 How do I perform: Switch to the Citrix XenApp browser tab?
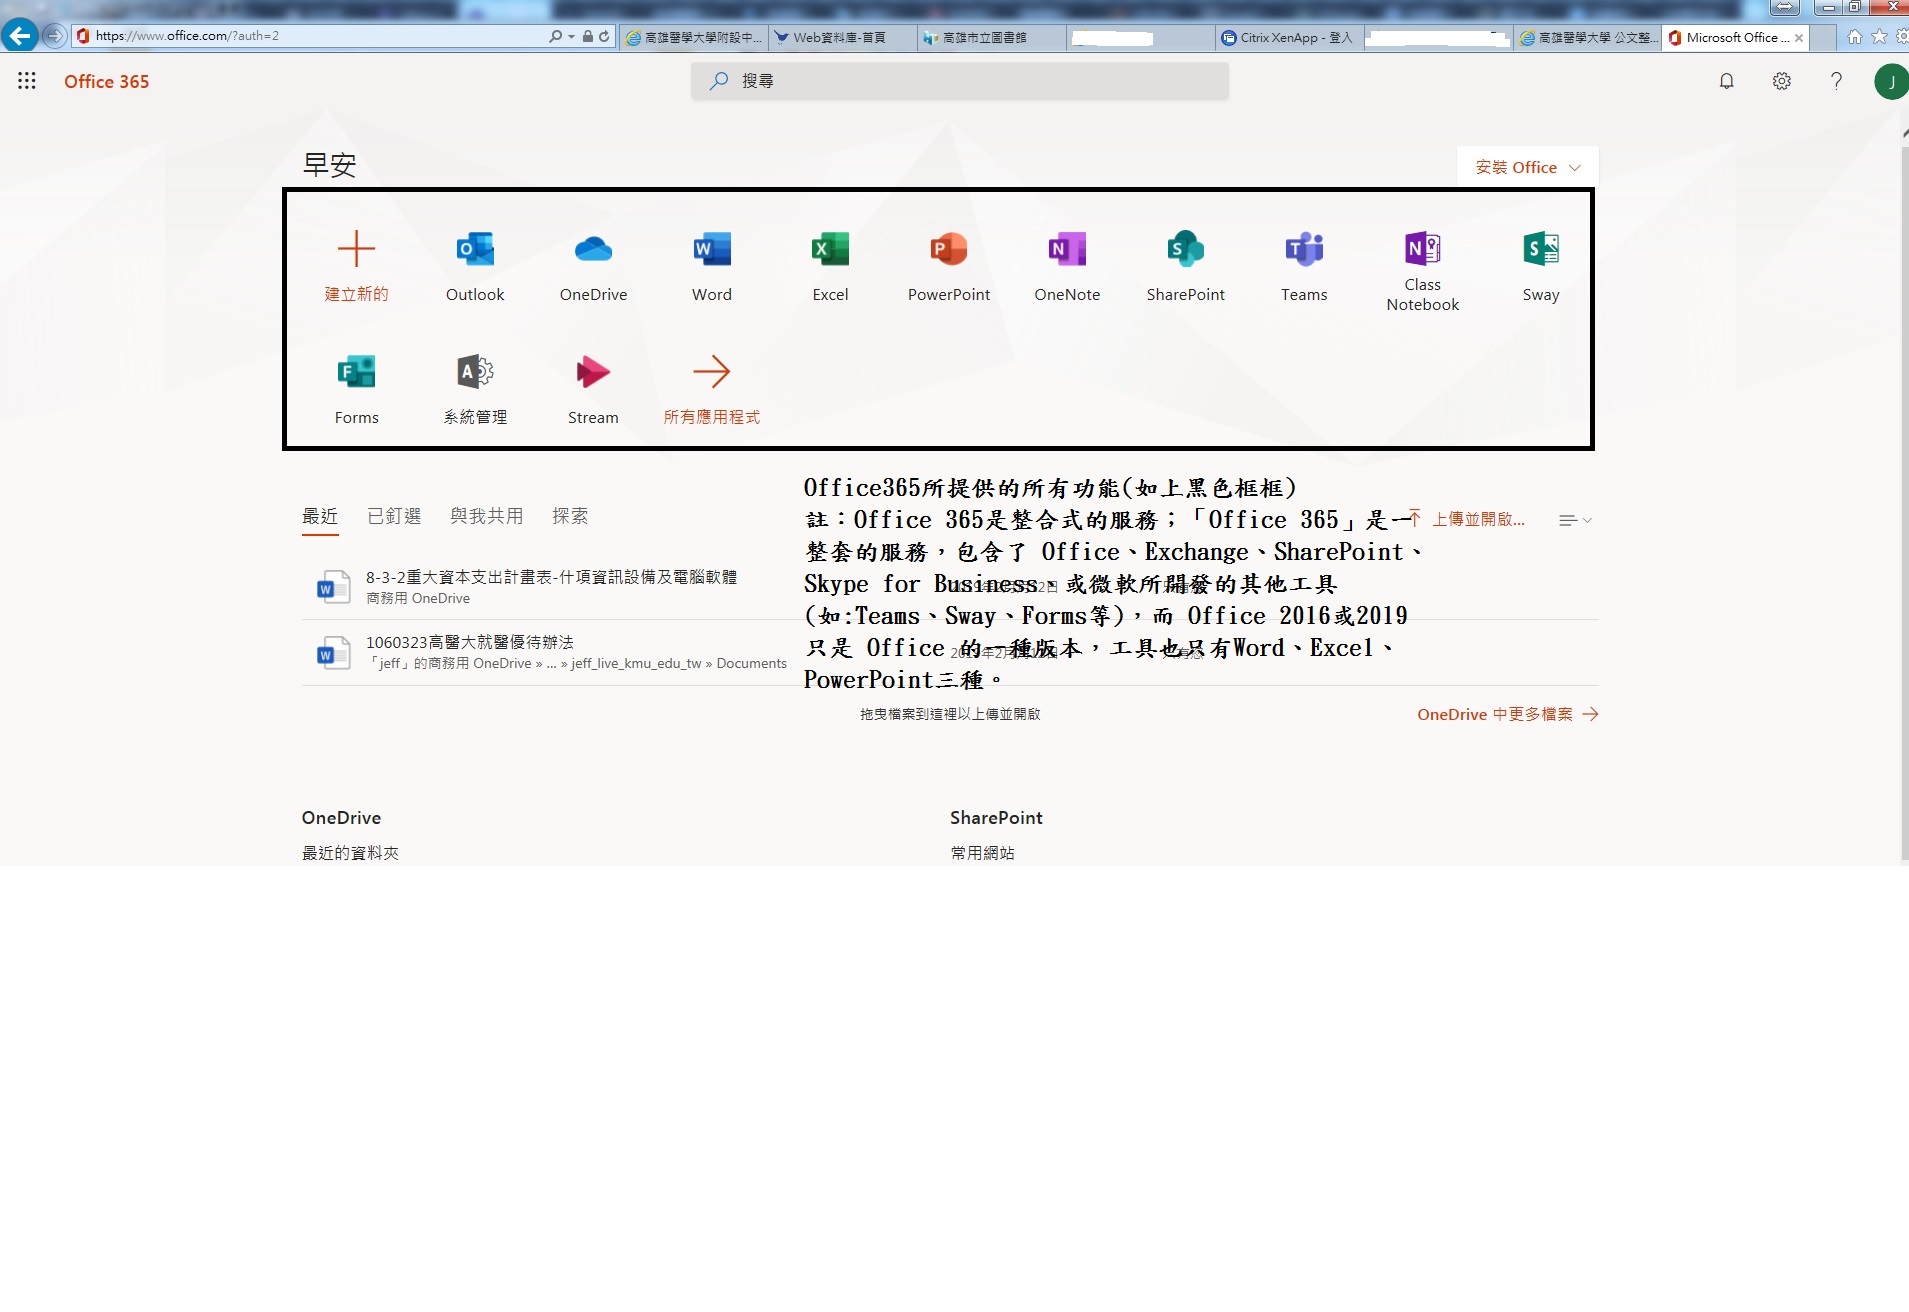click(1289, 38)
